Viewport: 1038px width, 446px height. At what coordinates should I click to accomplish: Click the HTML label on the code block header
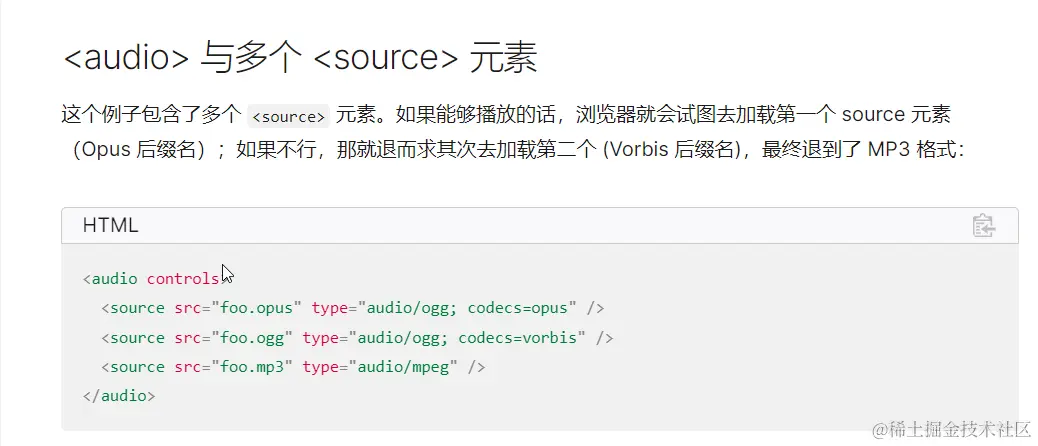point(110,225)
